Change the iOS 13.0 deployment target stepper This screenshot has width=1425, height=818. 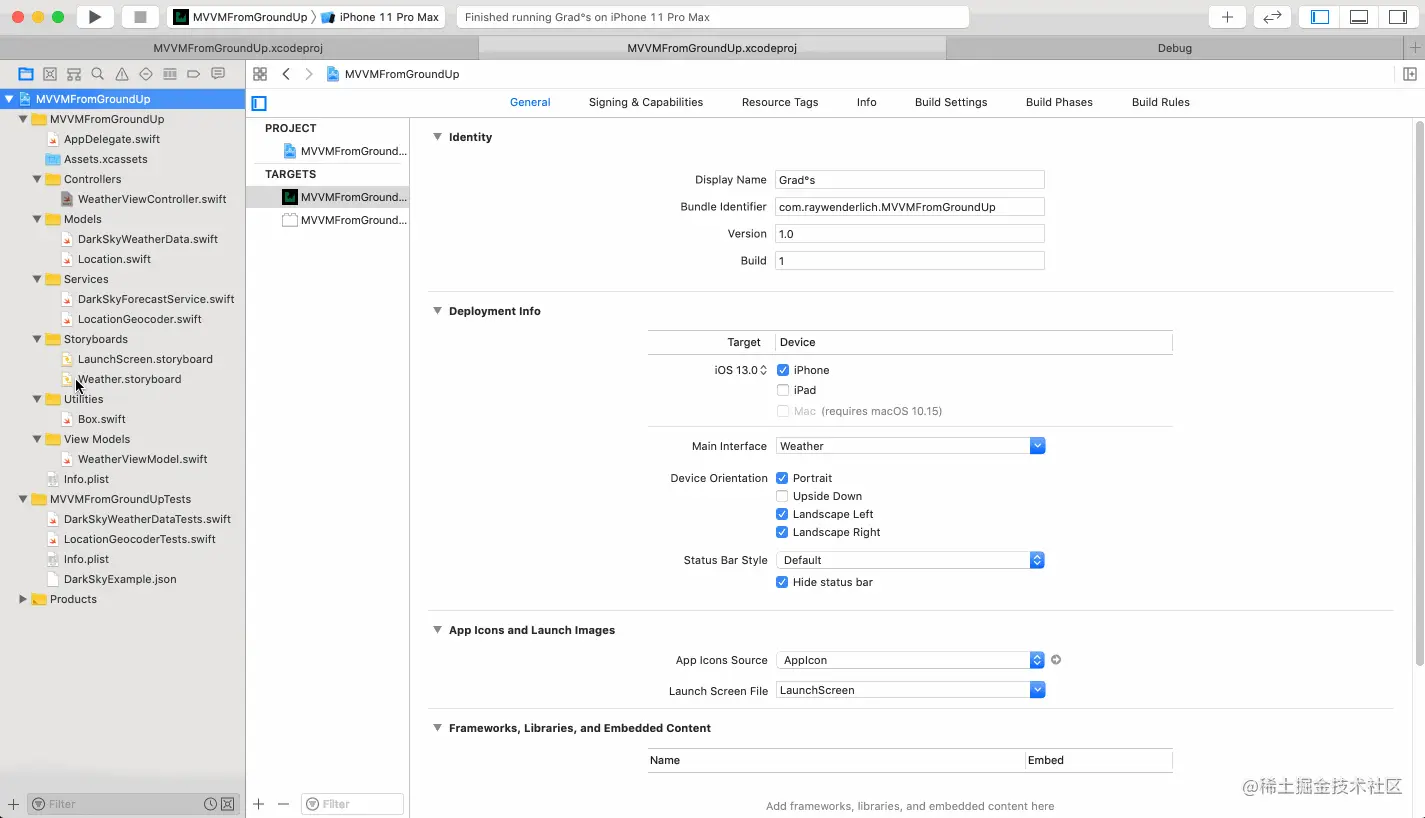(764, 370)
